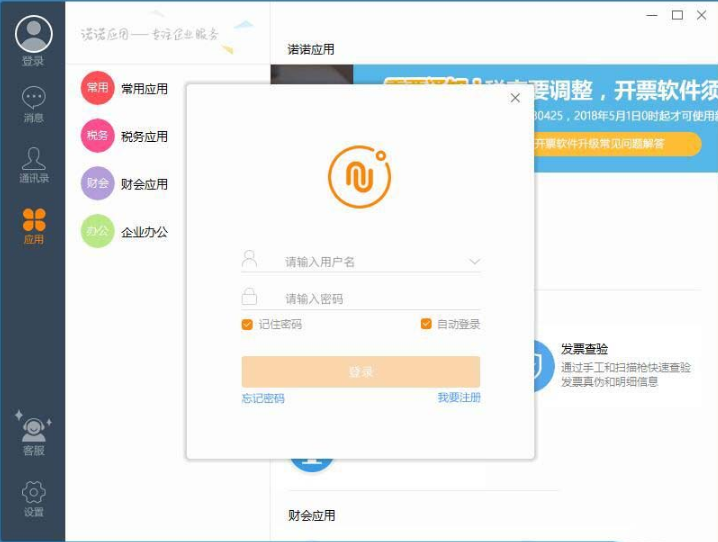Close the login dialog

pos(515,98)
